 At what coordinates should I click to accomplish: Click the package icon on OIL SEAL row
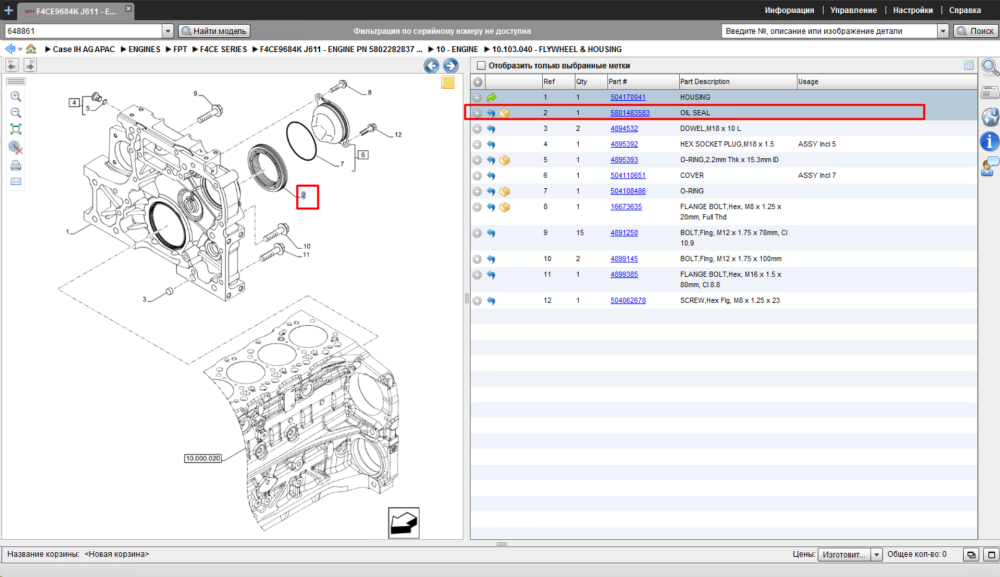(504, 113)
